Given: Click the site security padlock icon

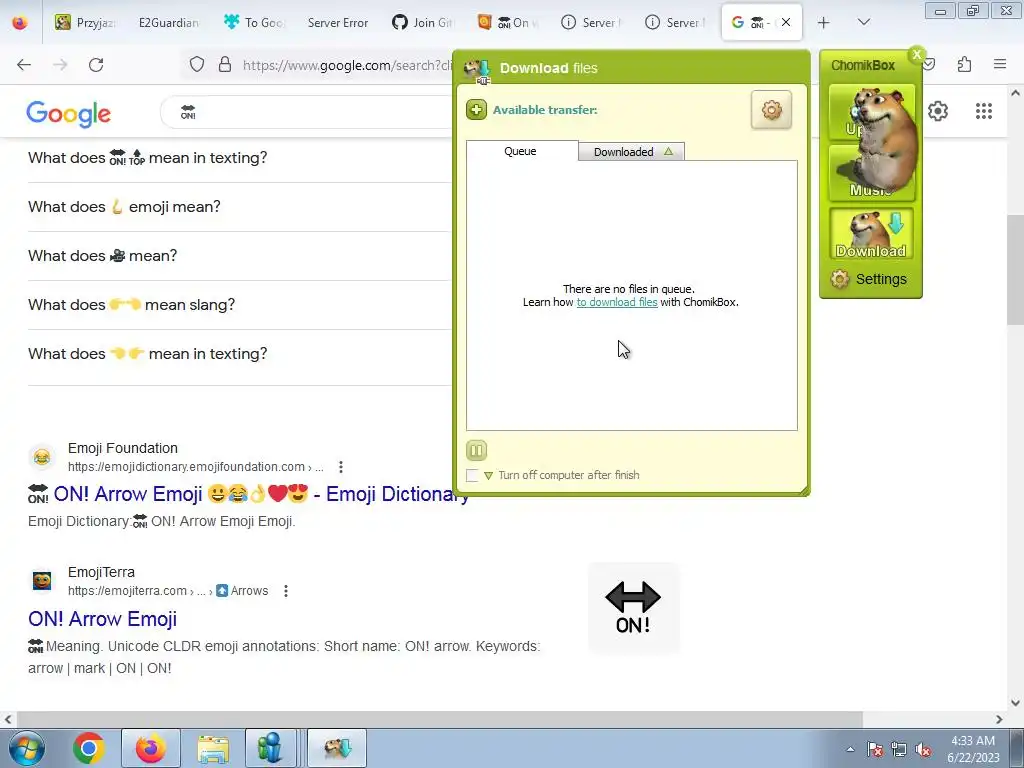Looking at the screenshot, I should (225, 65).
